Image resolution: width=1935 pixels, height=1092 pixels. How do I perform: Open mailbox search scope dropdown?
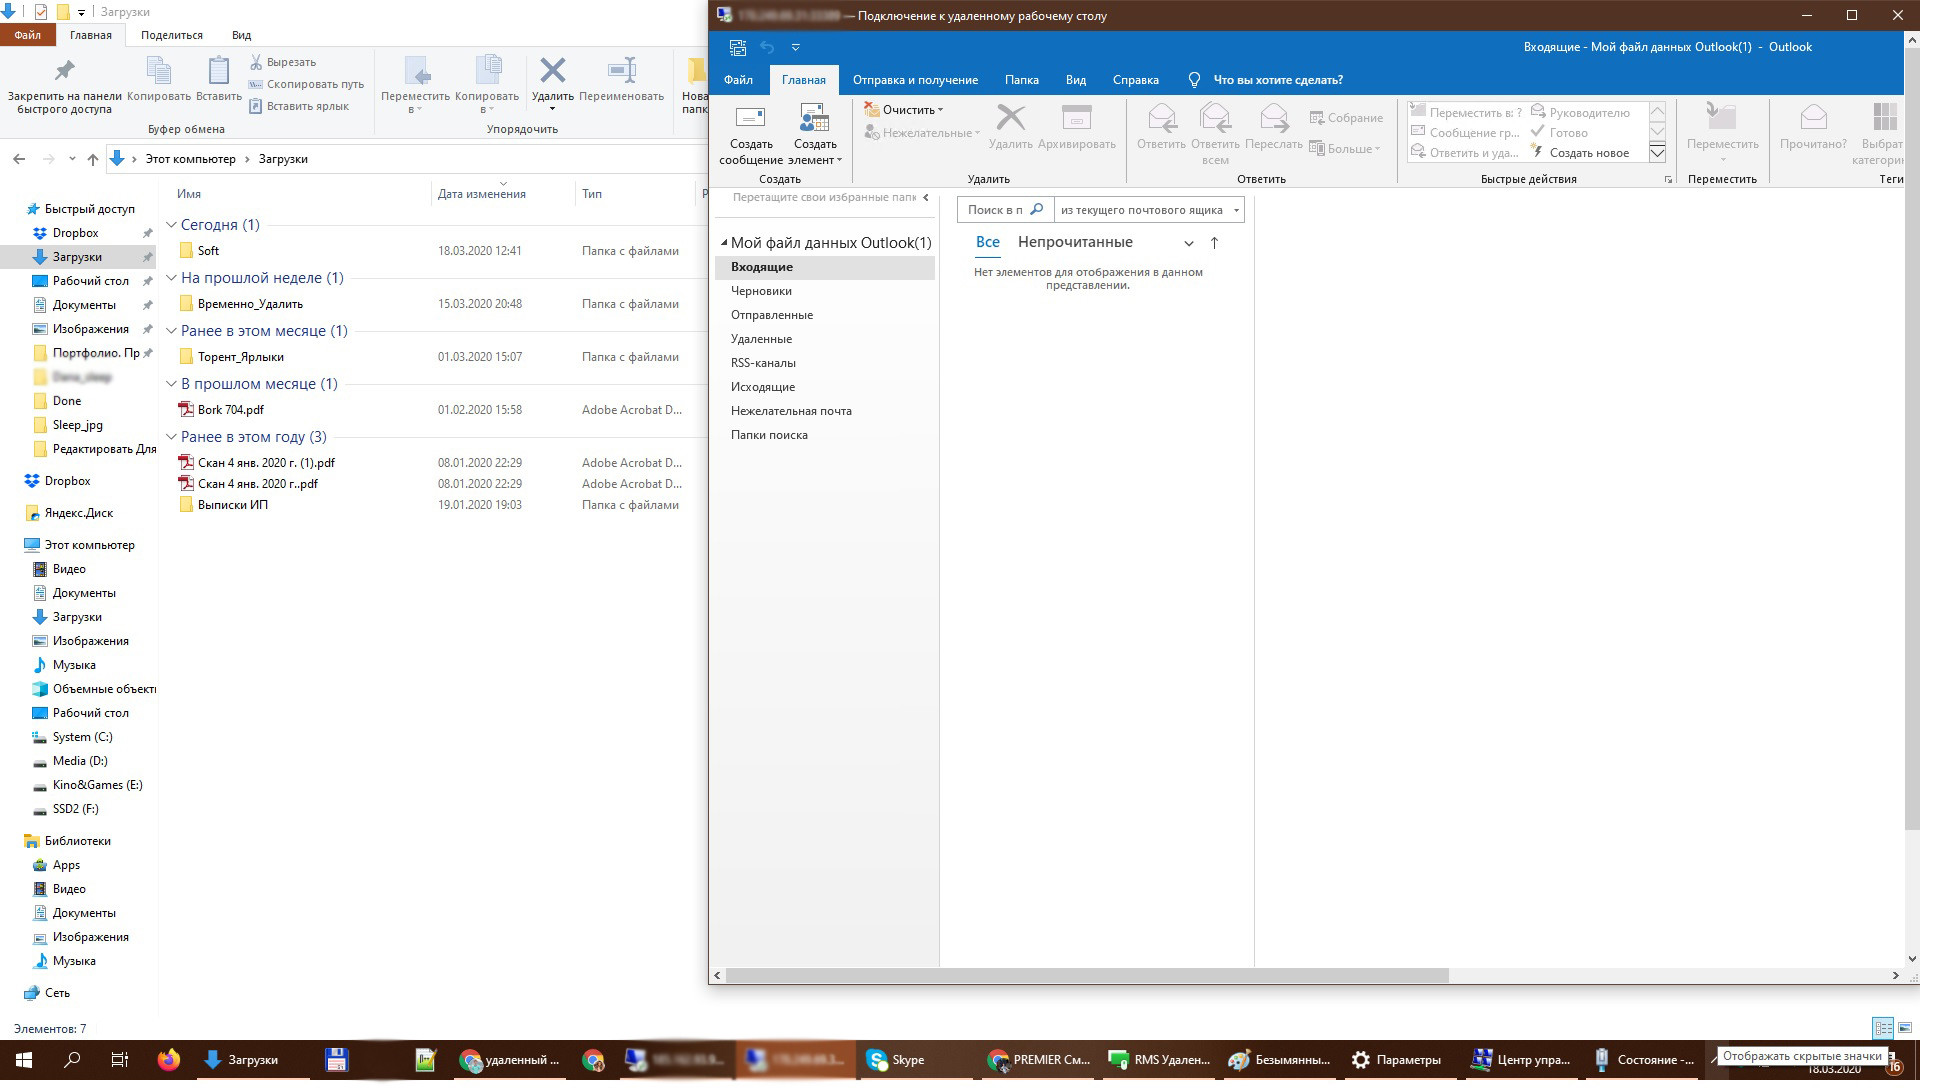pos(1236,210)
